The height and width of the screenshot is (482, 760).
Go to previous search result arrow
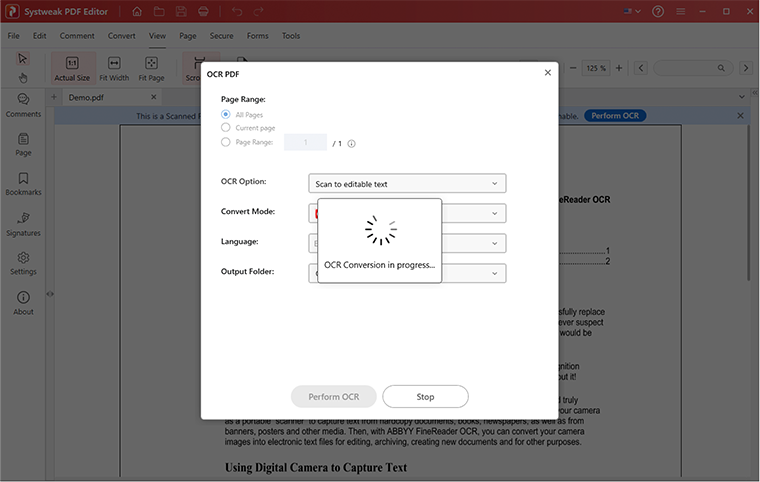tap(641, 68)
